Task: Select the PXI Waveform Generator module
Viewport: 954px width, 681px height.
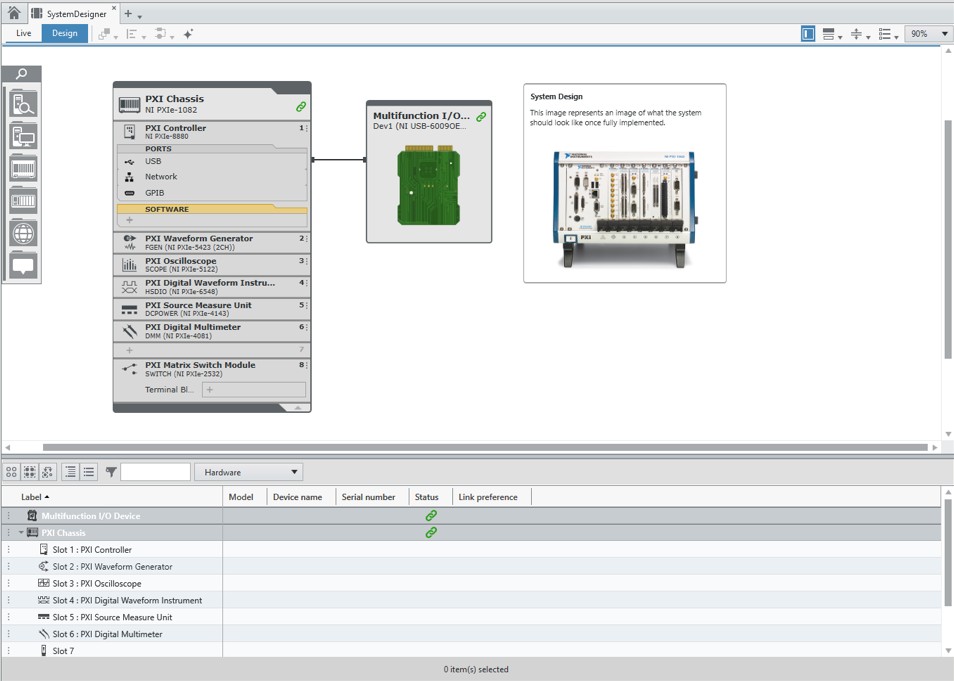Action: (212, 242)
